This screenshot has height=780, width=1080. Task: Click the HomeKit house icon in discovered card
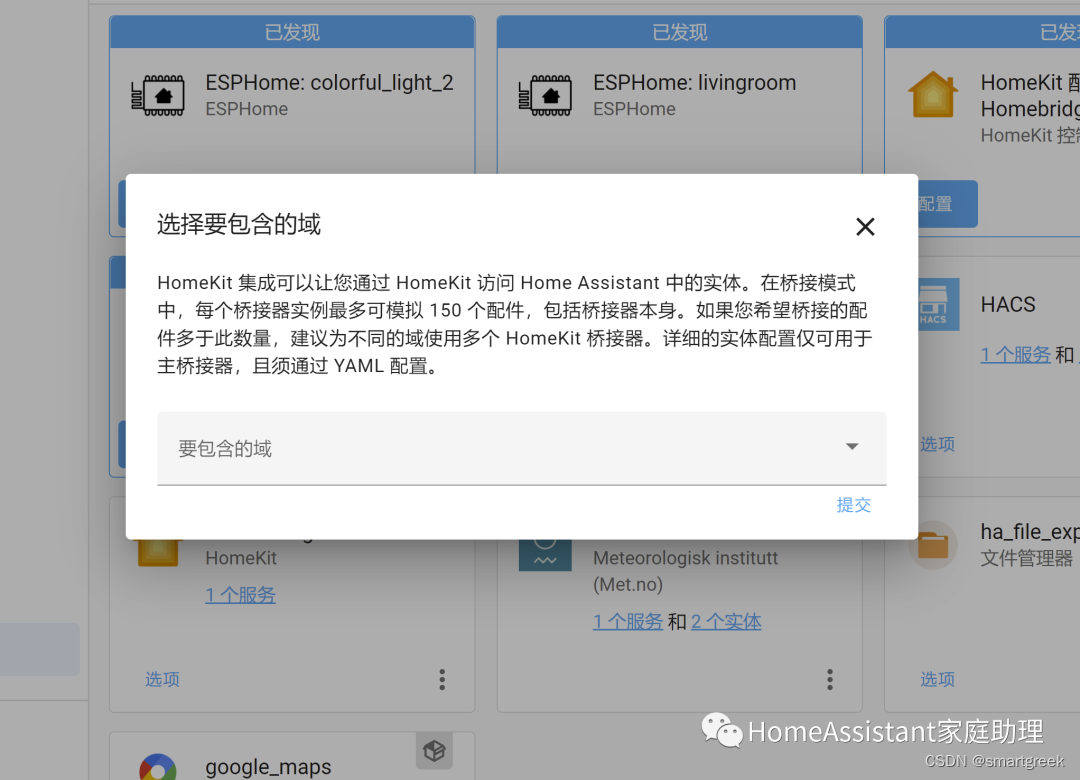tap(933, 94)
